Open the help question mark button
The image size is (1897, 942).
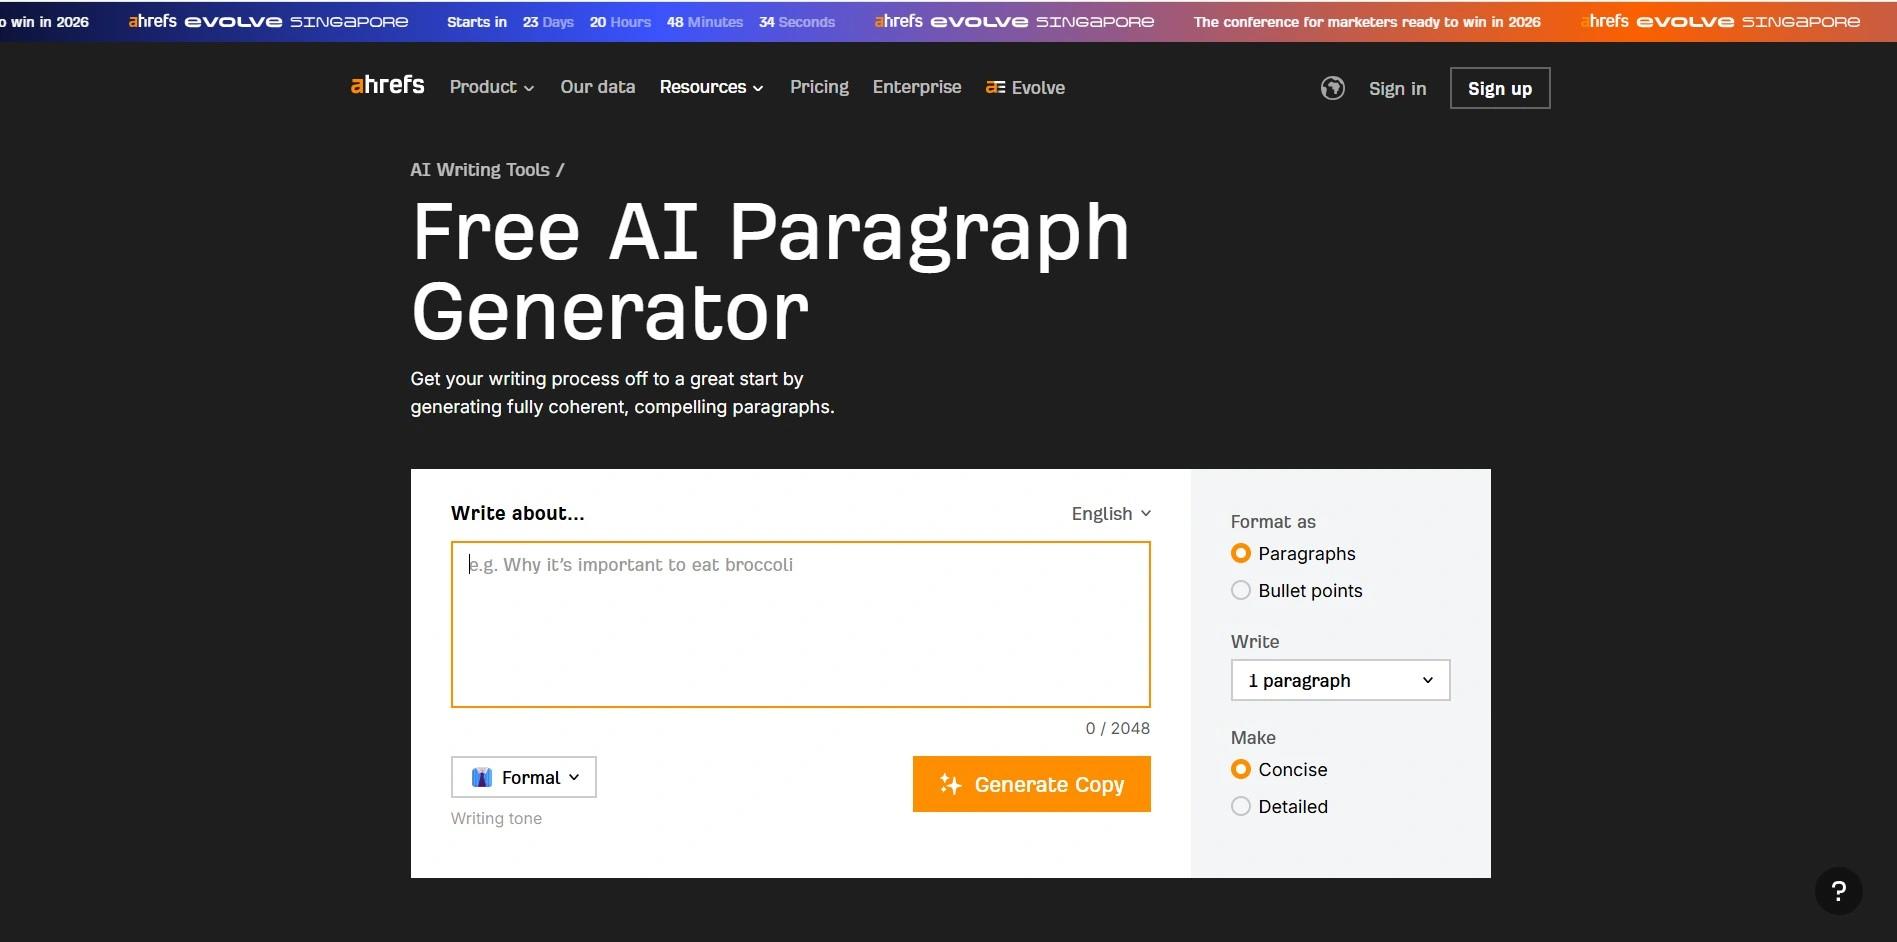point(1837,890)
